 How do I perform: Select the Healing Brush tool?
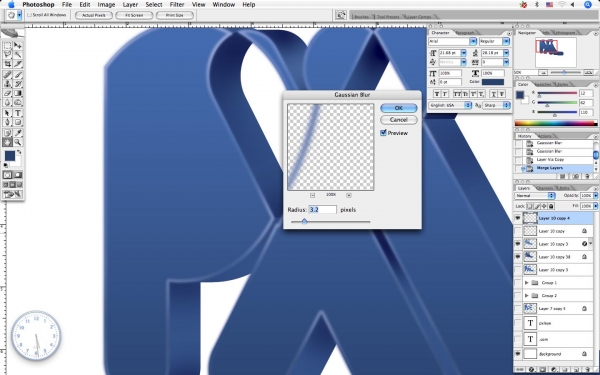(7, 75)
